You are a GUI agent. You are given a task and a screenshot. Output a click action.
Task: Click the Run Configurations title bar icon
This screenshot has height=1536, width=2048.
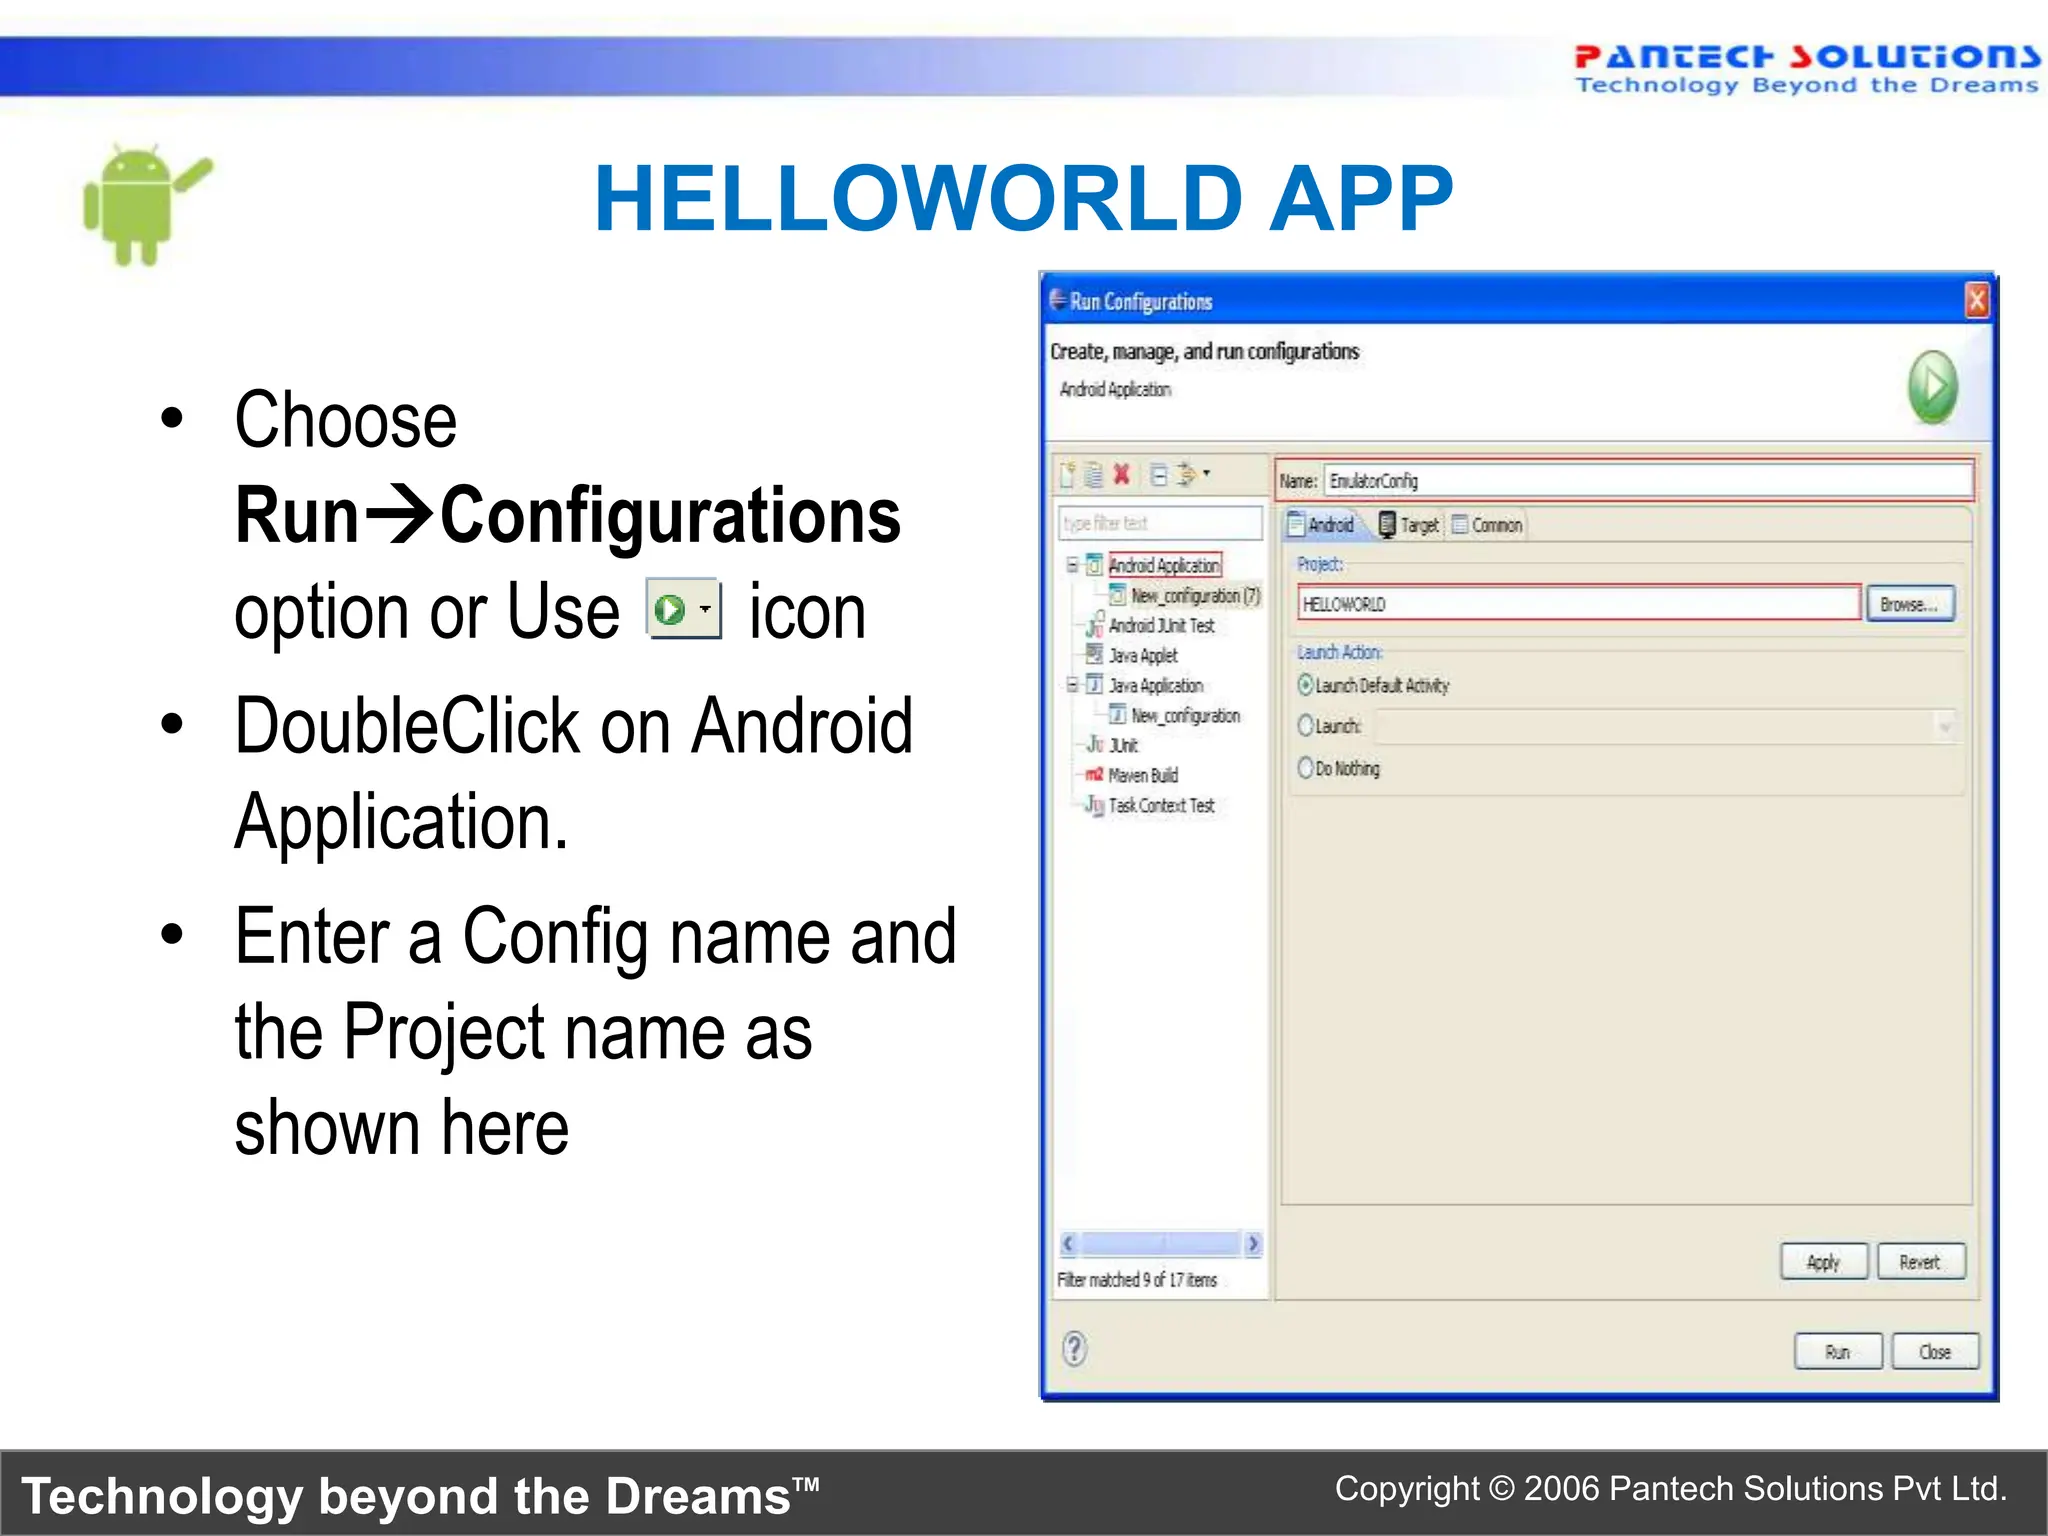[x=1057, y=299]
